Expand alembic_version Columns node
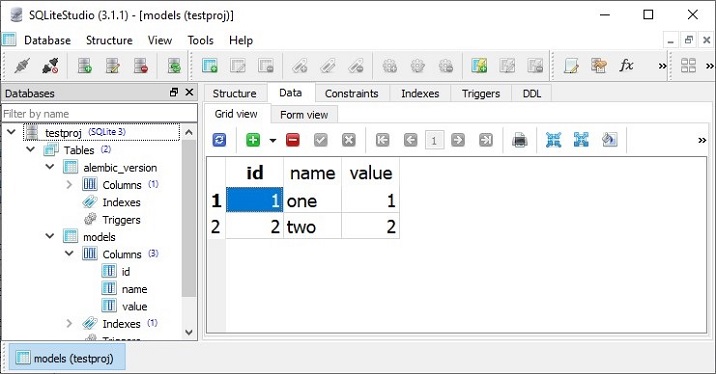 click(x=69, y=184)
